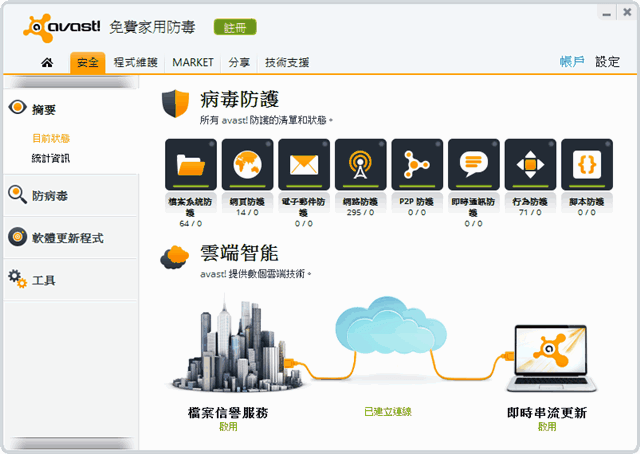Image resolution: width=640 pixels, height=454 pixels.
Task: Click the avast! logo
Action: (61, 27)
